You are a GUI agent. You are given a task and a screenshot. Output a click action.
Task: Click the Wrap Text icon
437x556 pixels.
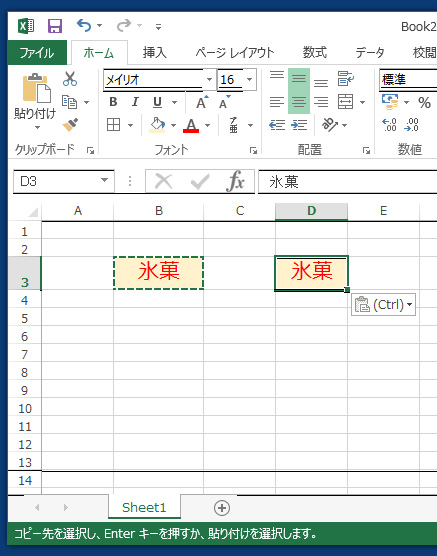(345, 79)
